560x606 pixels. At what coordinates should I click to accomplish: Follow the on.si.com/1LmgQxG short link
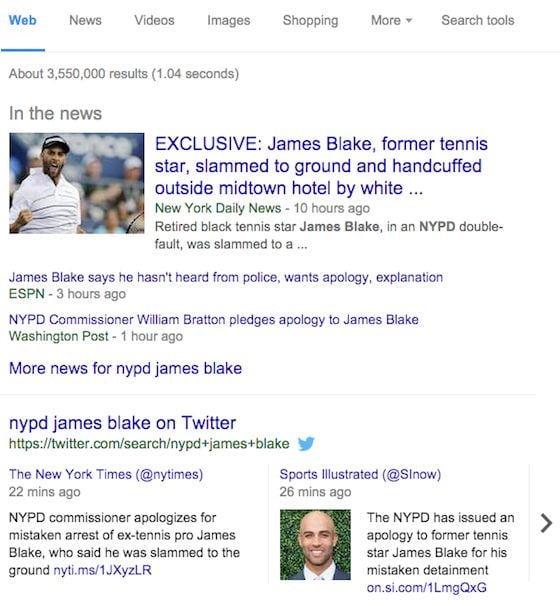coord(426,587)
